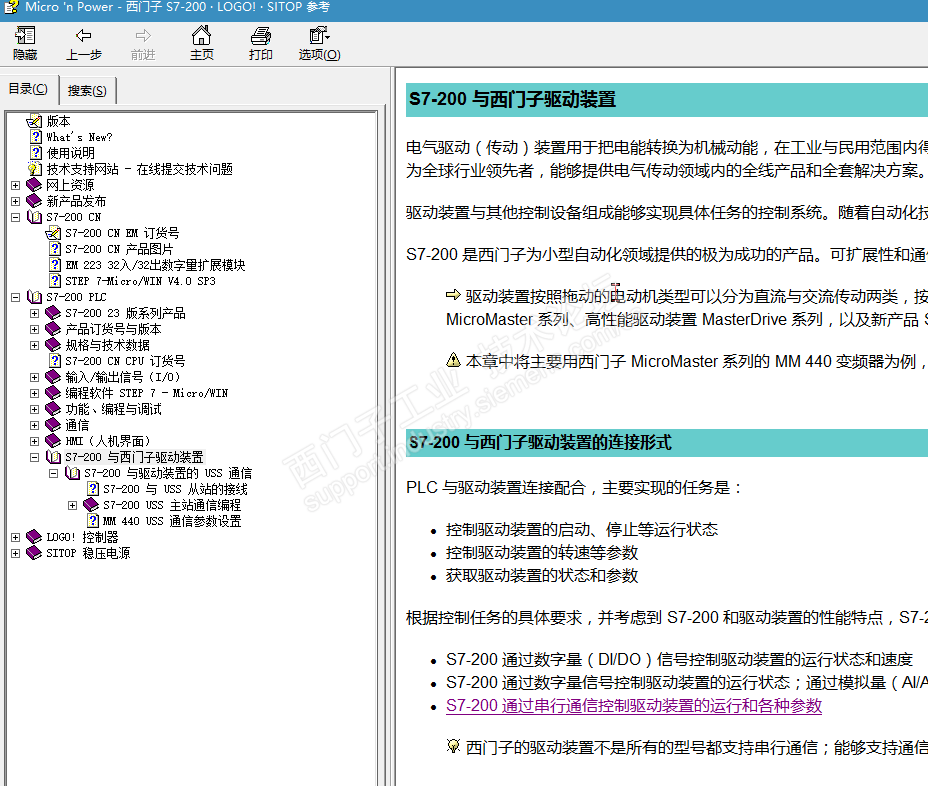Click the icon beside S7-200 CN EM 订货号
Screen dimensions: 928x786
[54, 233]
